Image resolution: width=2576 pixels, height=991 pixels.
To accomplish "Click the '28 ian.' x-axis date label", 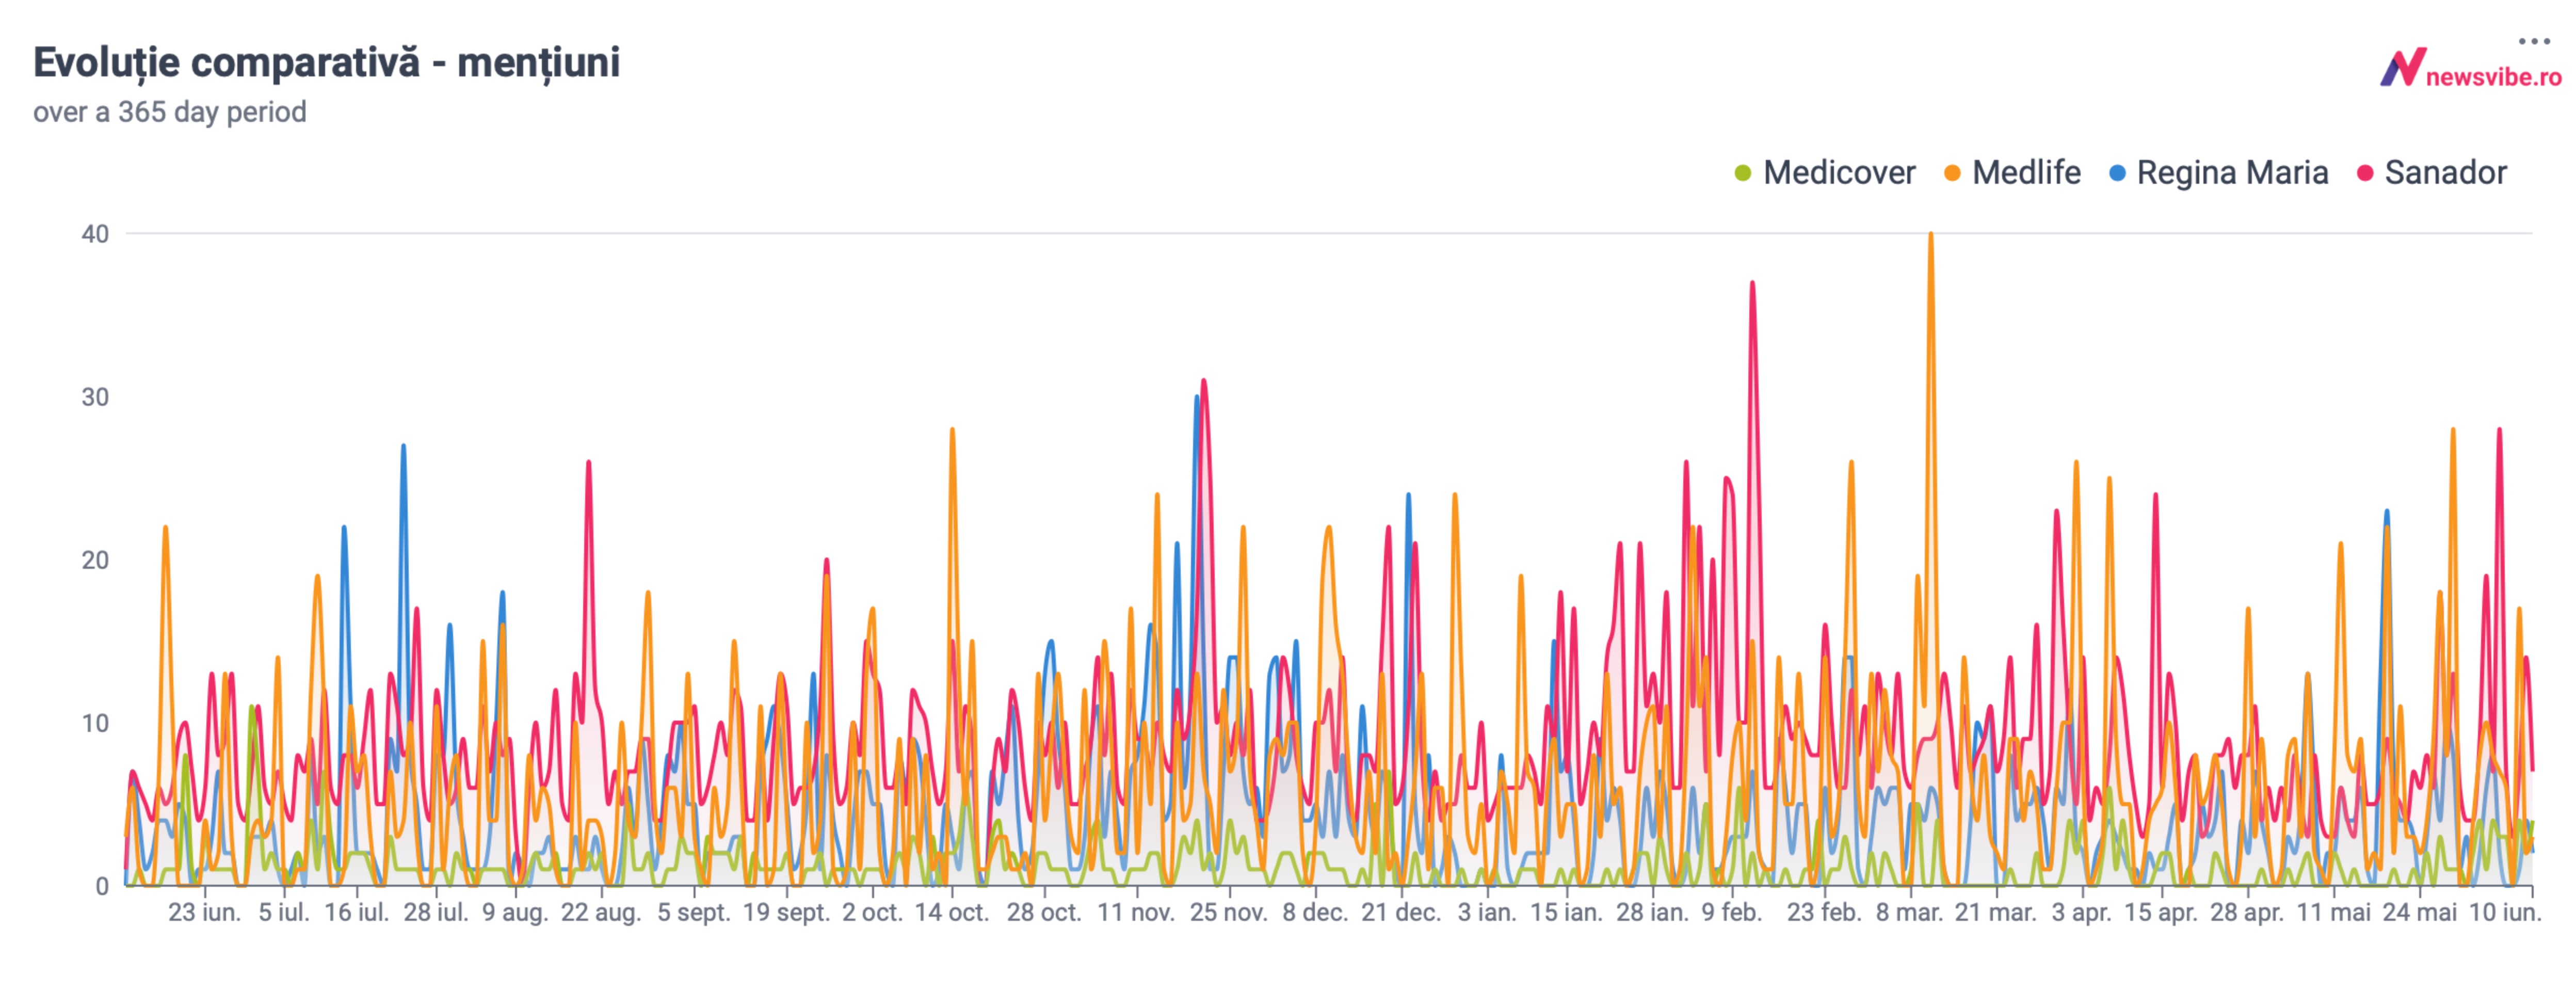I will point(1652,913).
